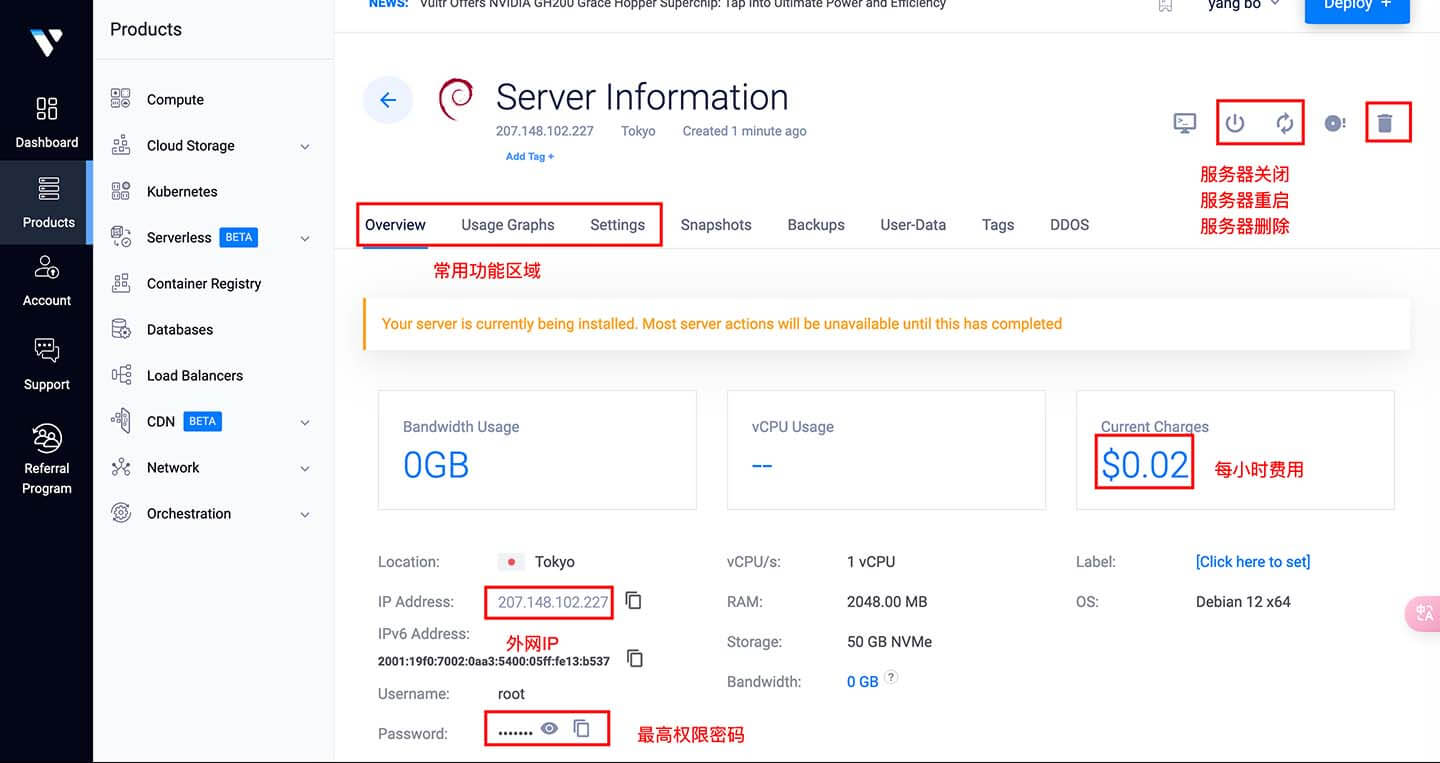This screenshot has width=1440, height=763.
Task: Select the IPv6 address text
Action: click(x=494, y=661)
